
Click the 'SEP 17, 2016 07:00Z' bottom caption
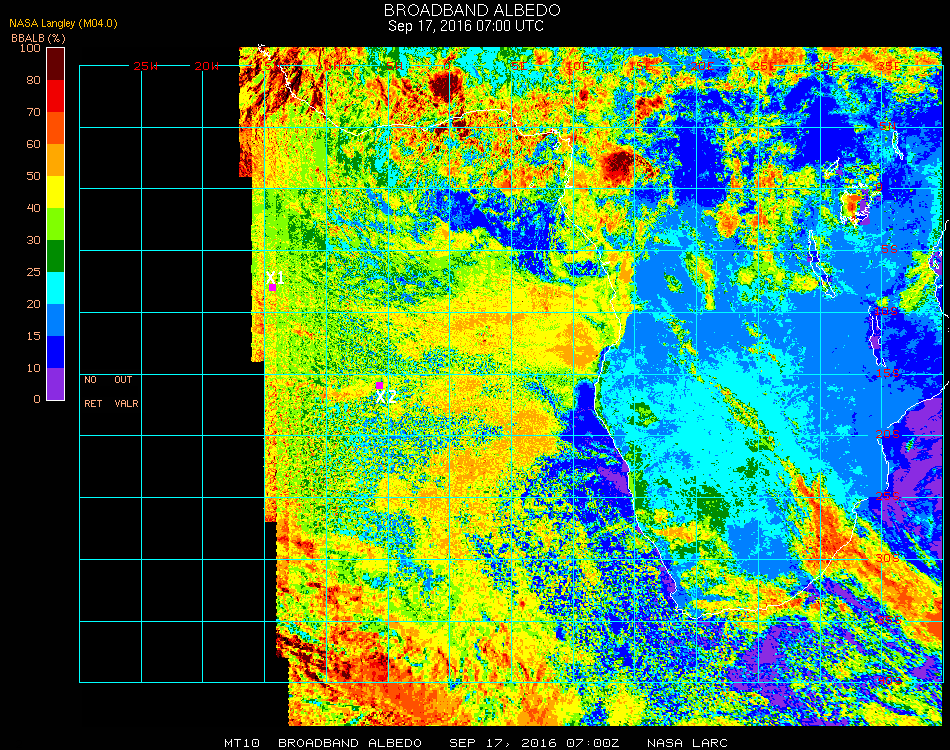click(x=534, y=743)
